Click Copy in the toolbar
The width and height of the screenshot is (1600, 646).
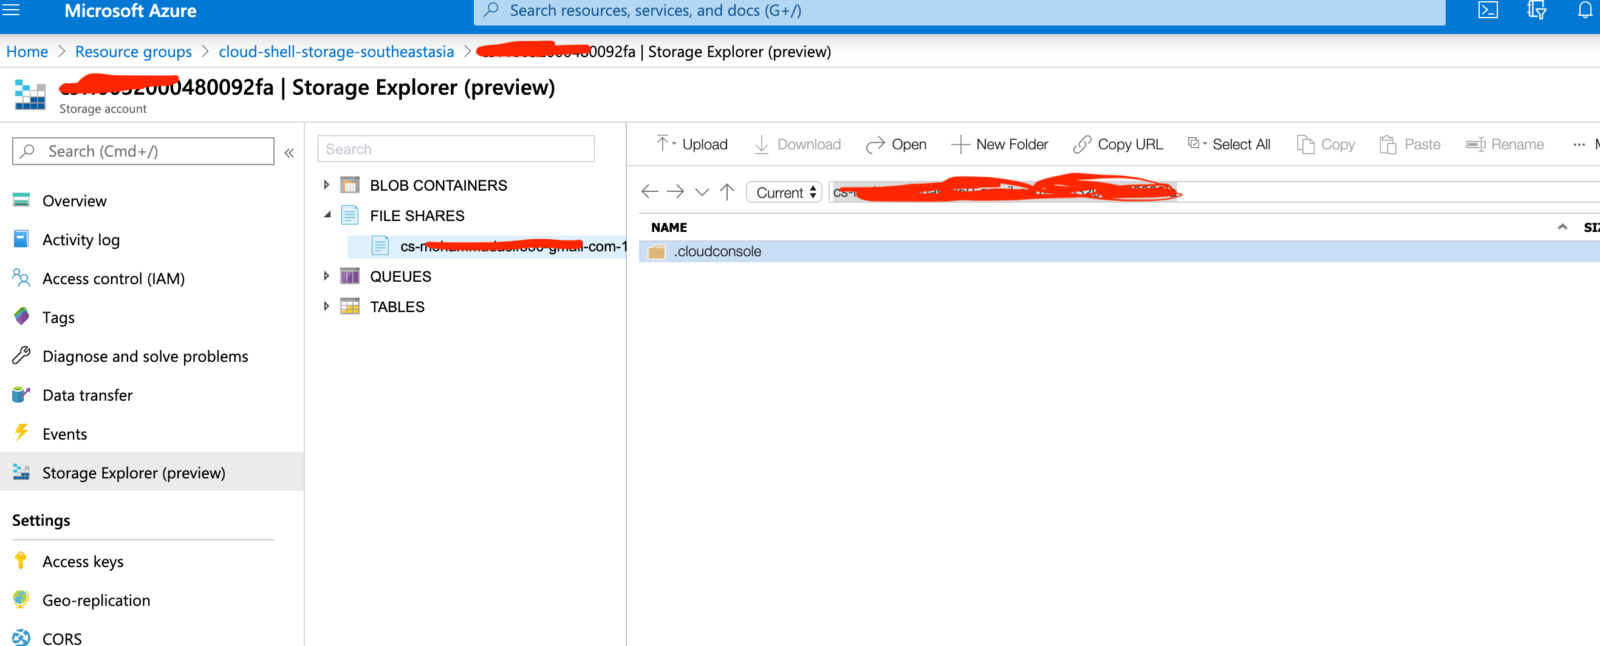coord(1326,144)
